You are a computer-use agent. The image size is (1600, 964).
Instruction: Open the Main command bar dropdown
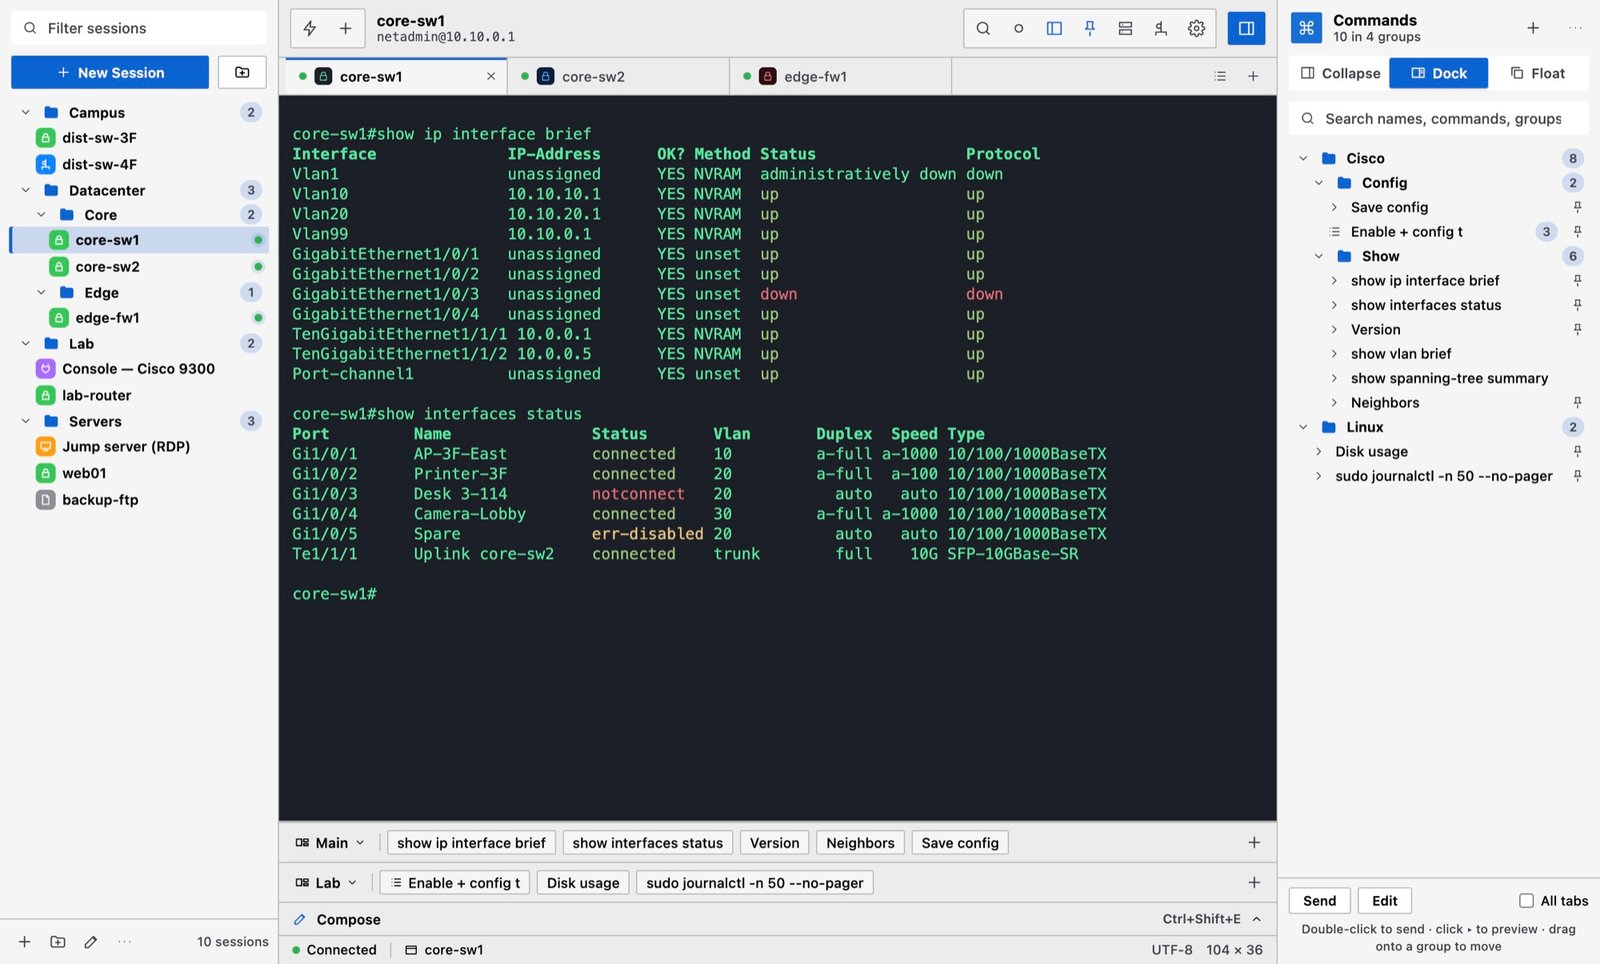pyautogui.click(x=330, y=842)
